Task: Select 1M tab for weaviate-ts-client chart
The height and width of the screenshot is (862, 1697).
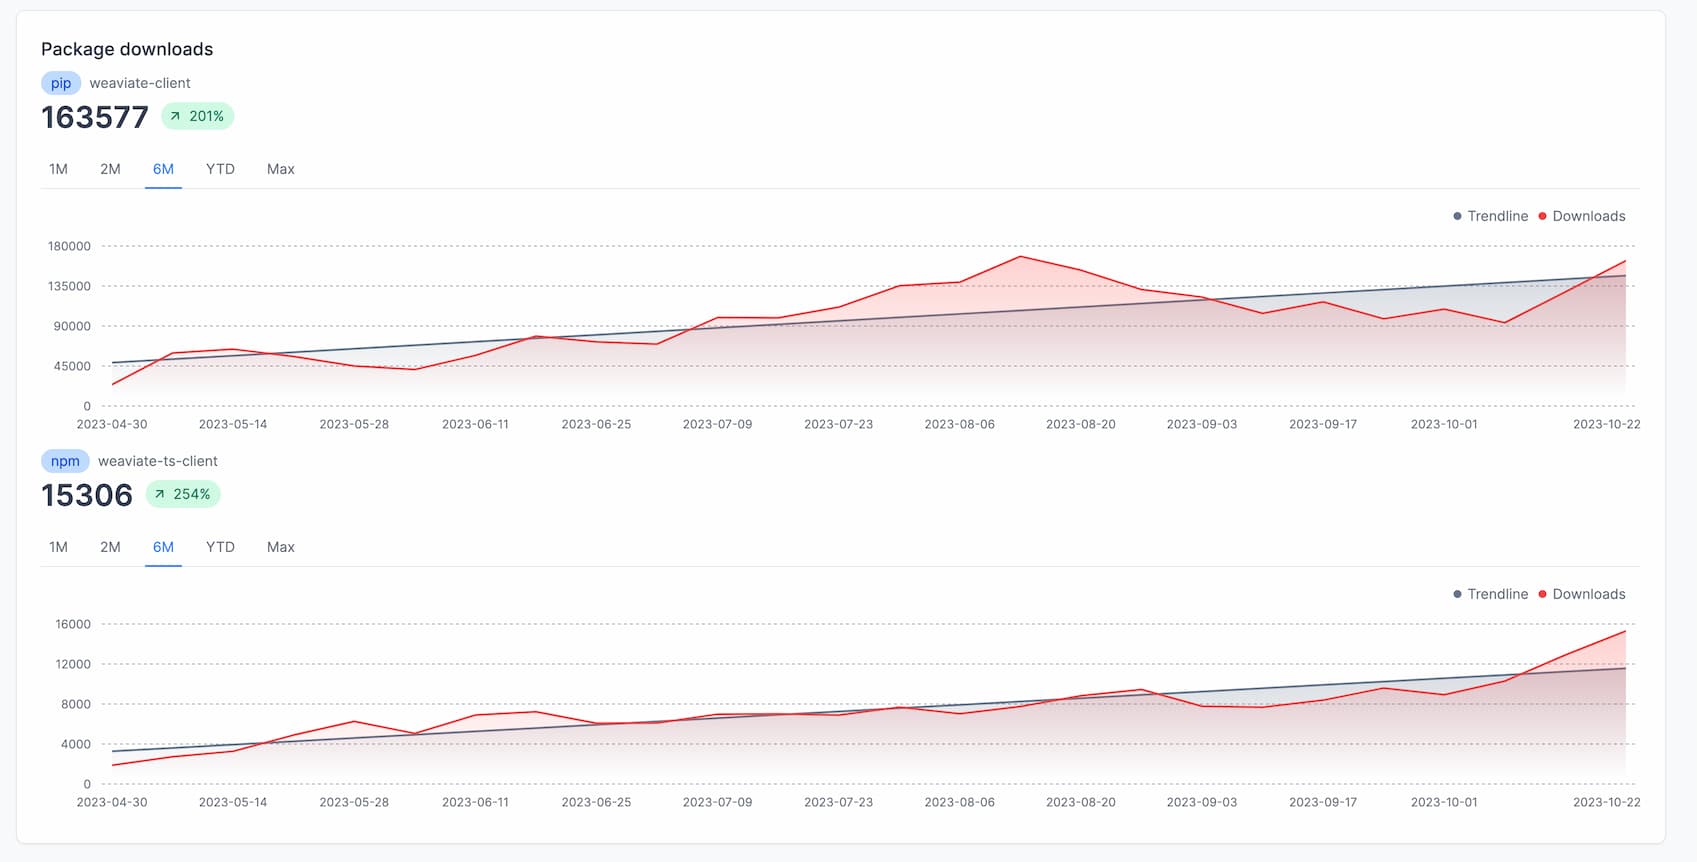Action: (x=58, y=547)
